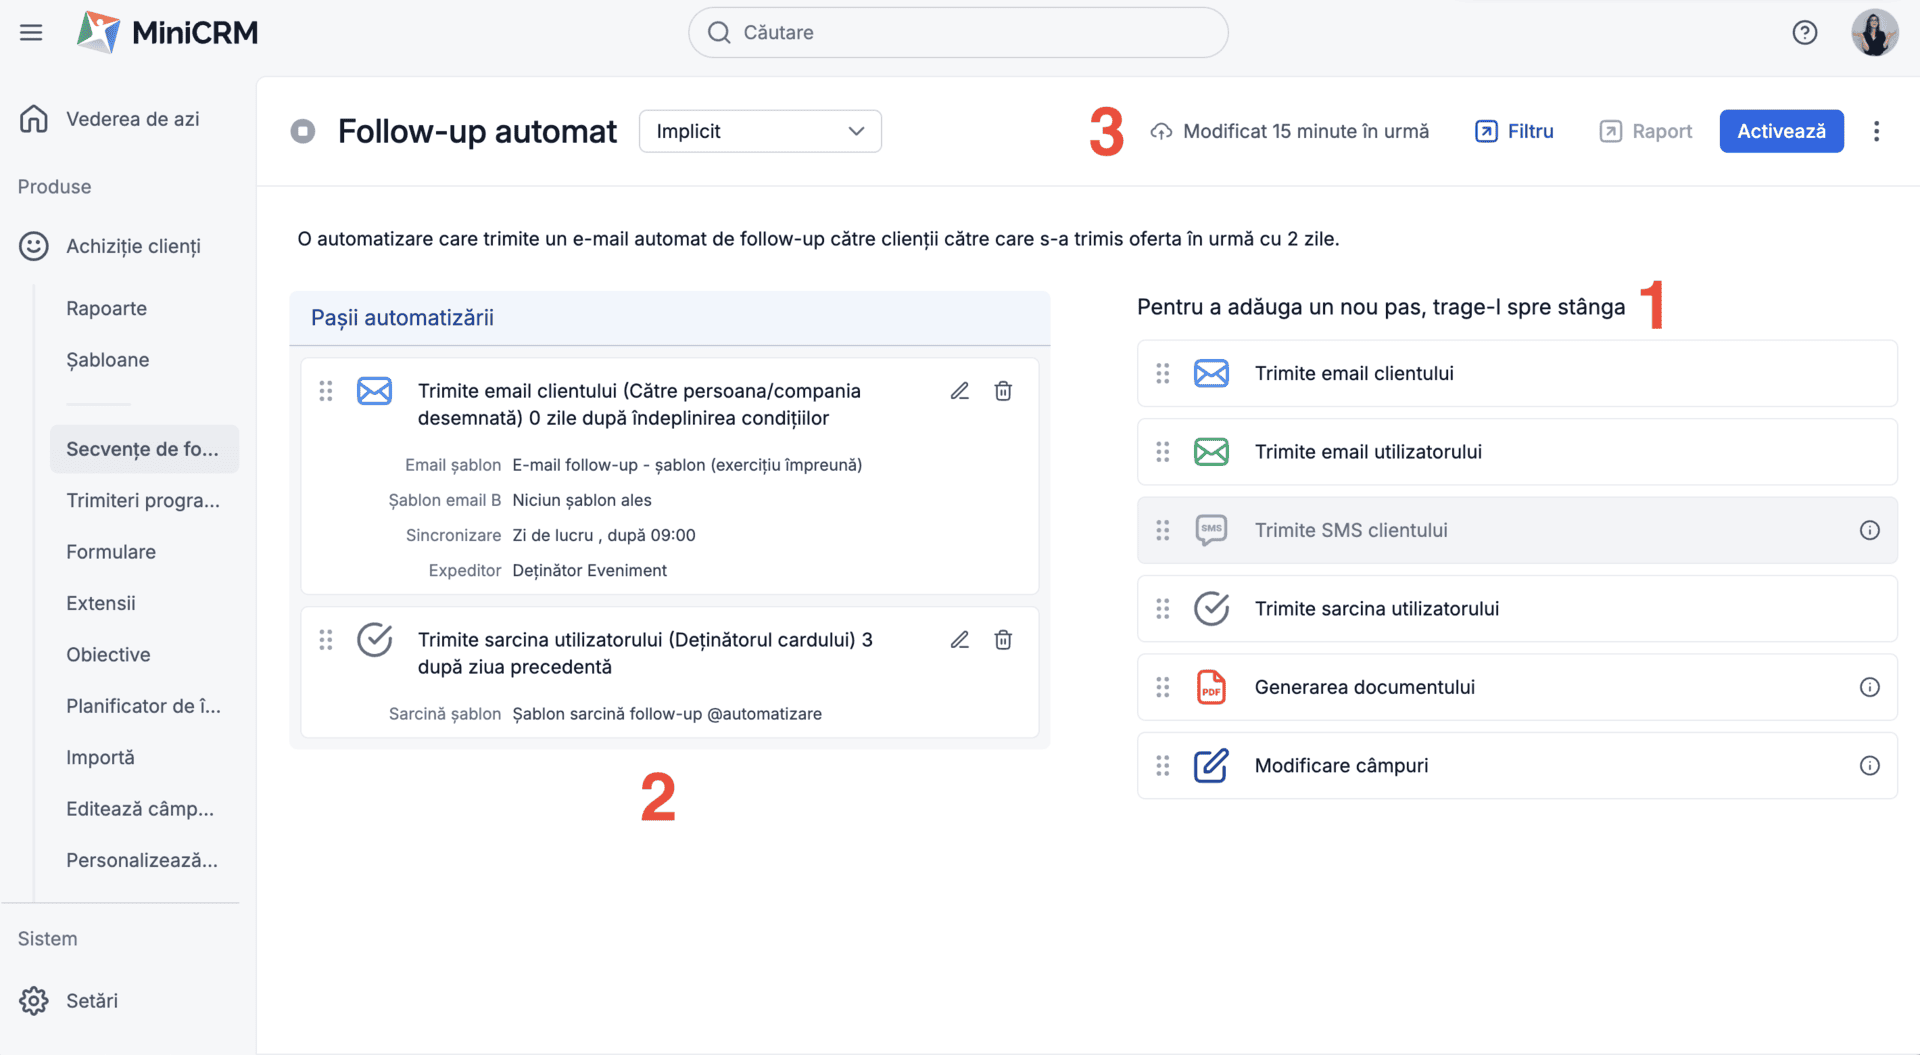Open Obiective in the sidebar
The width and height of the screenshot is (1920, 1055).
coord(108,655)
